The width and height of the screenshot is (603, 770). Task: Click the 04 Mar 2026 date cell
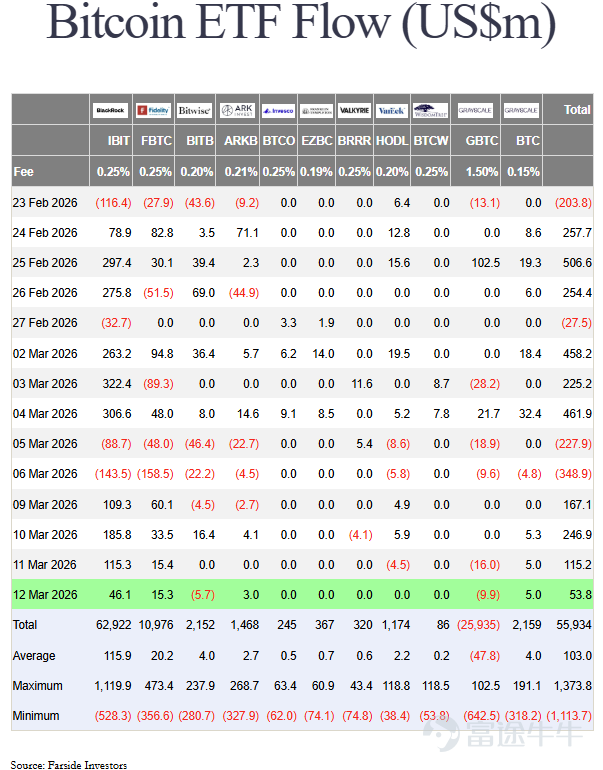pos(45,414)
